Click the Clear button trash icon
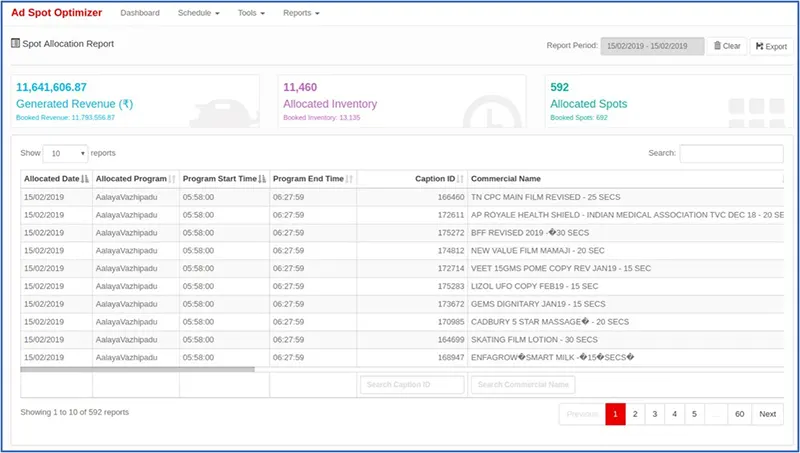The width and height of the screenshot is (800, 453). tap(716, 46)
